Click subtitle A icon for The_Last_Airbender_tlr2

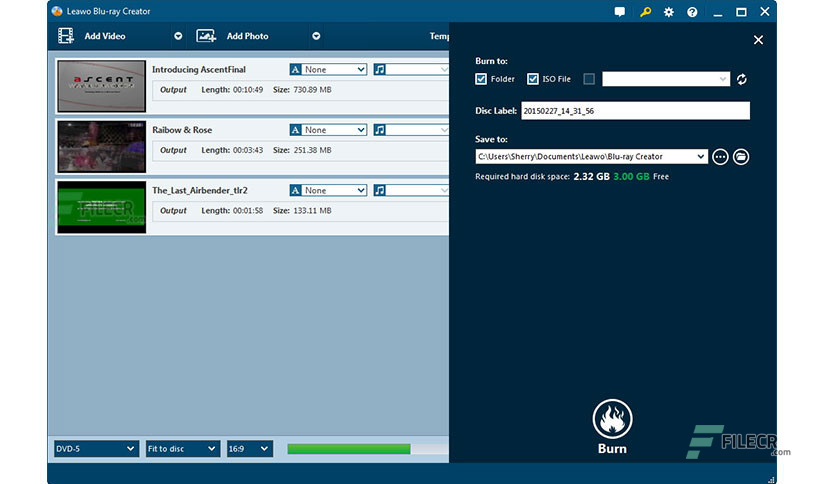295,190
